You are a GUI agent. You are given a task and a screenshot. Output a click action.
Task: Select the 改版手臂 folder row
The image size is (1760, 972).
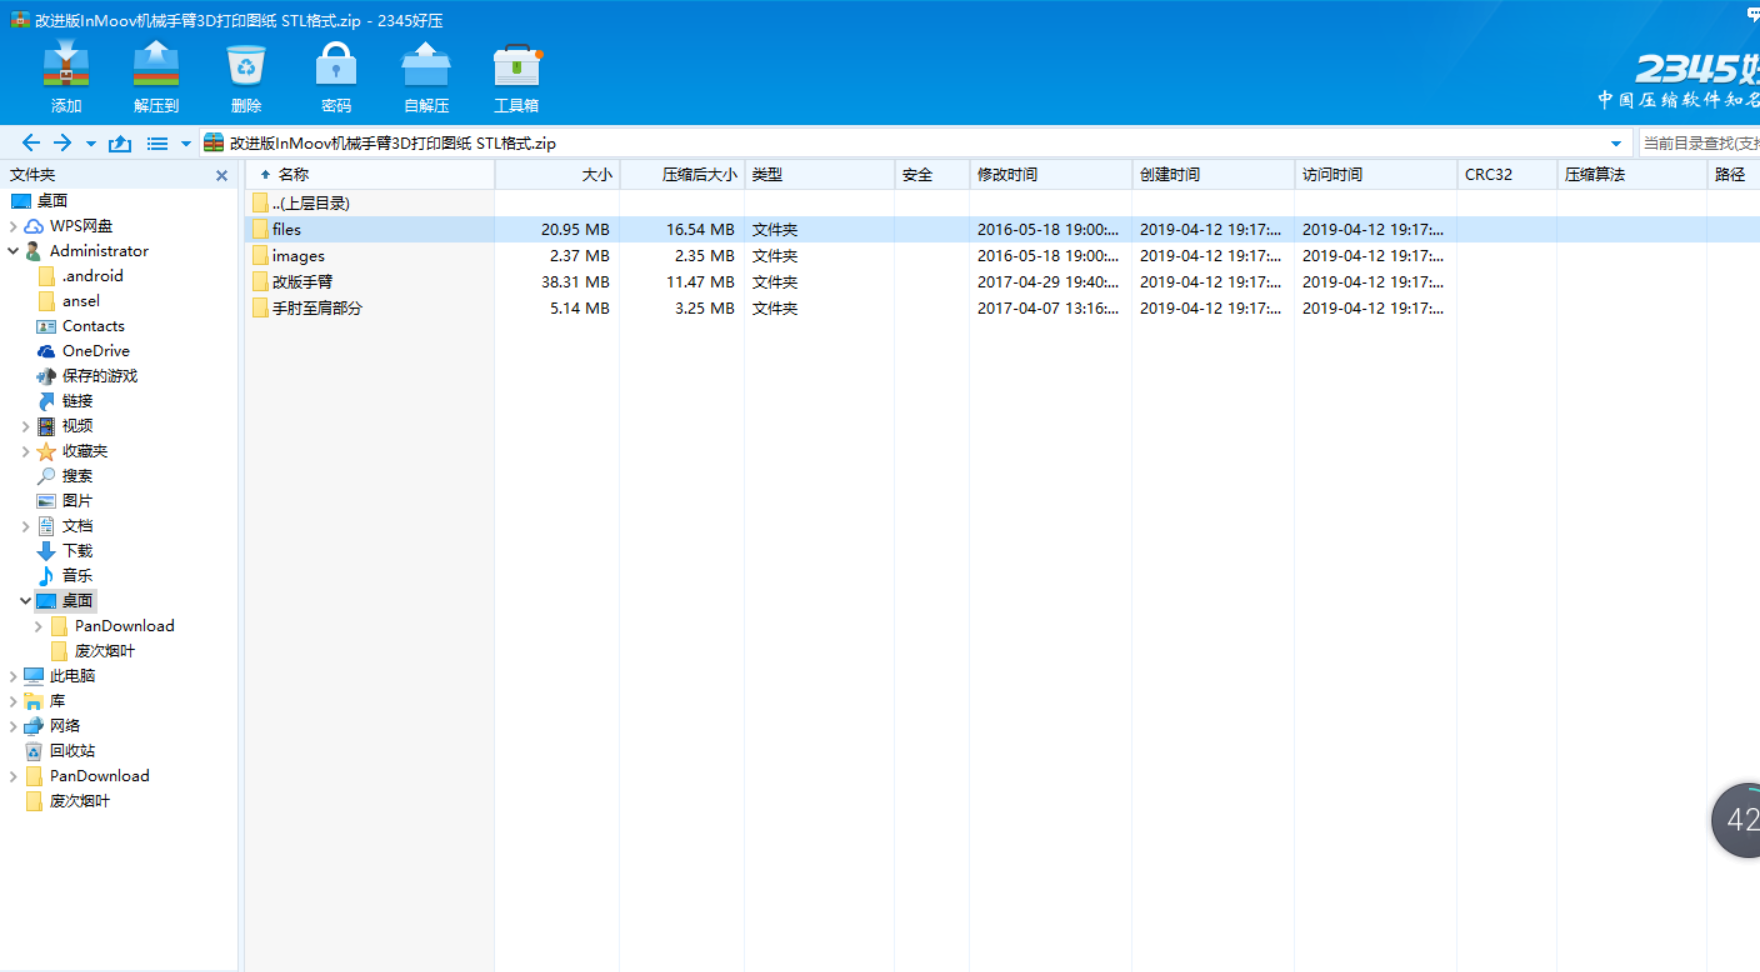303,282
